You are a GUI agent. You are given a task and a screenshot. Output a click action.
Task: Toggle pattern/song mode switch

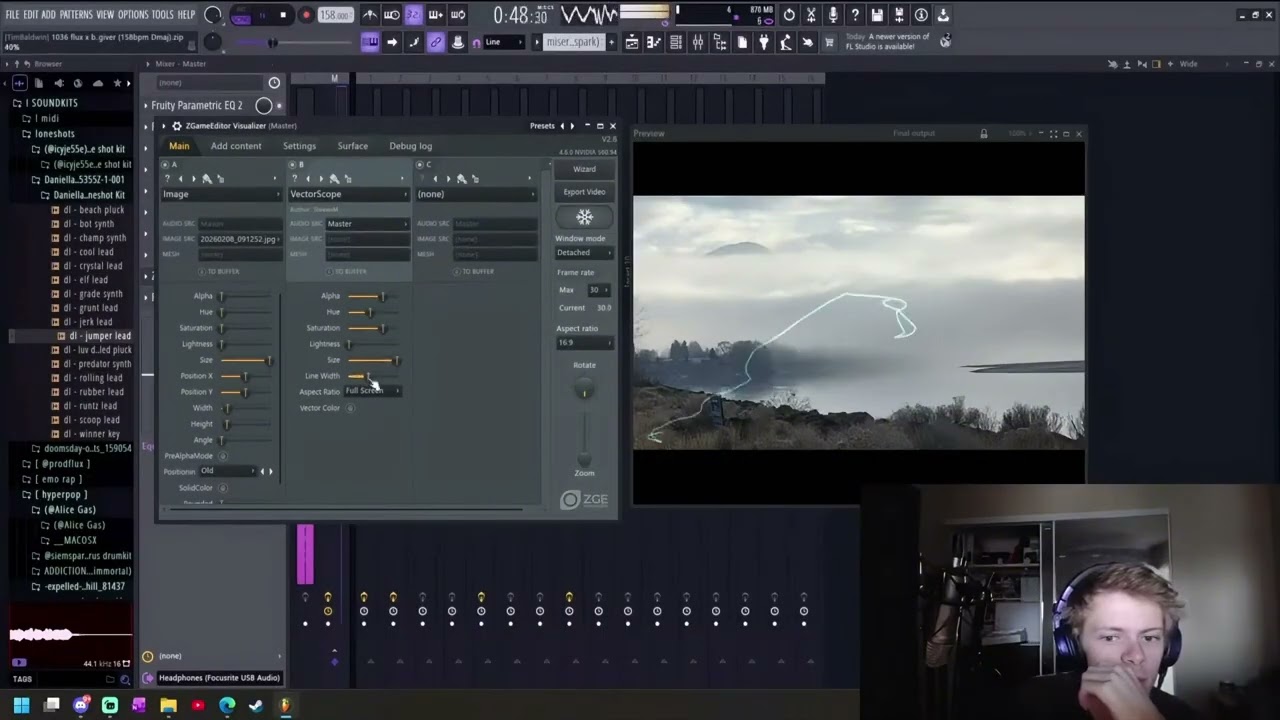(241, 15)
